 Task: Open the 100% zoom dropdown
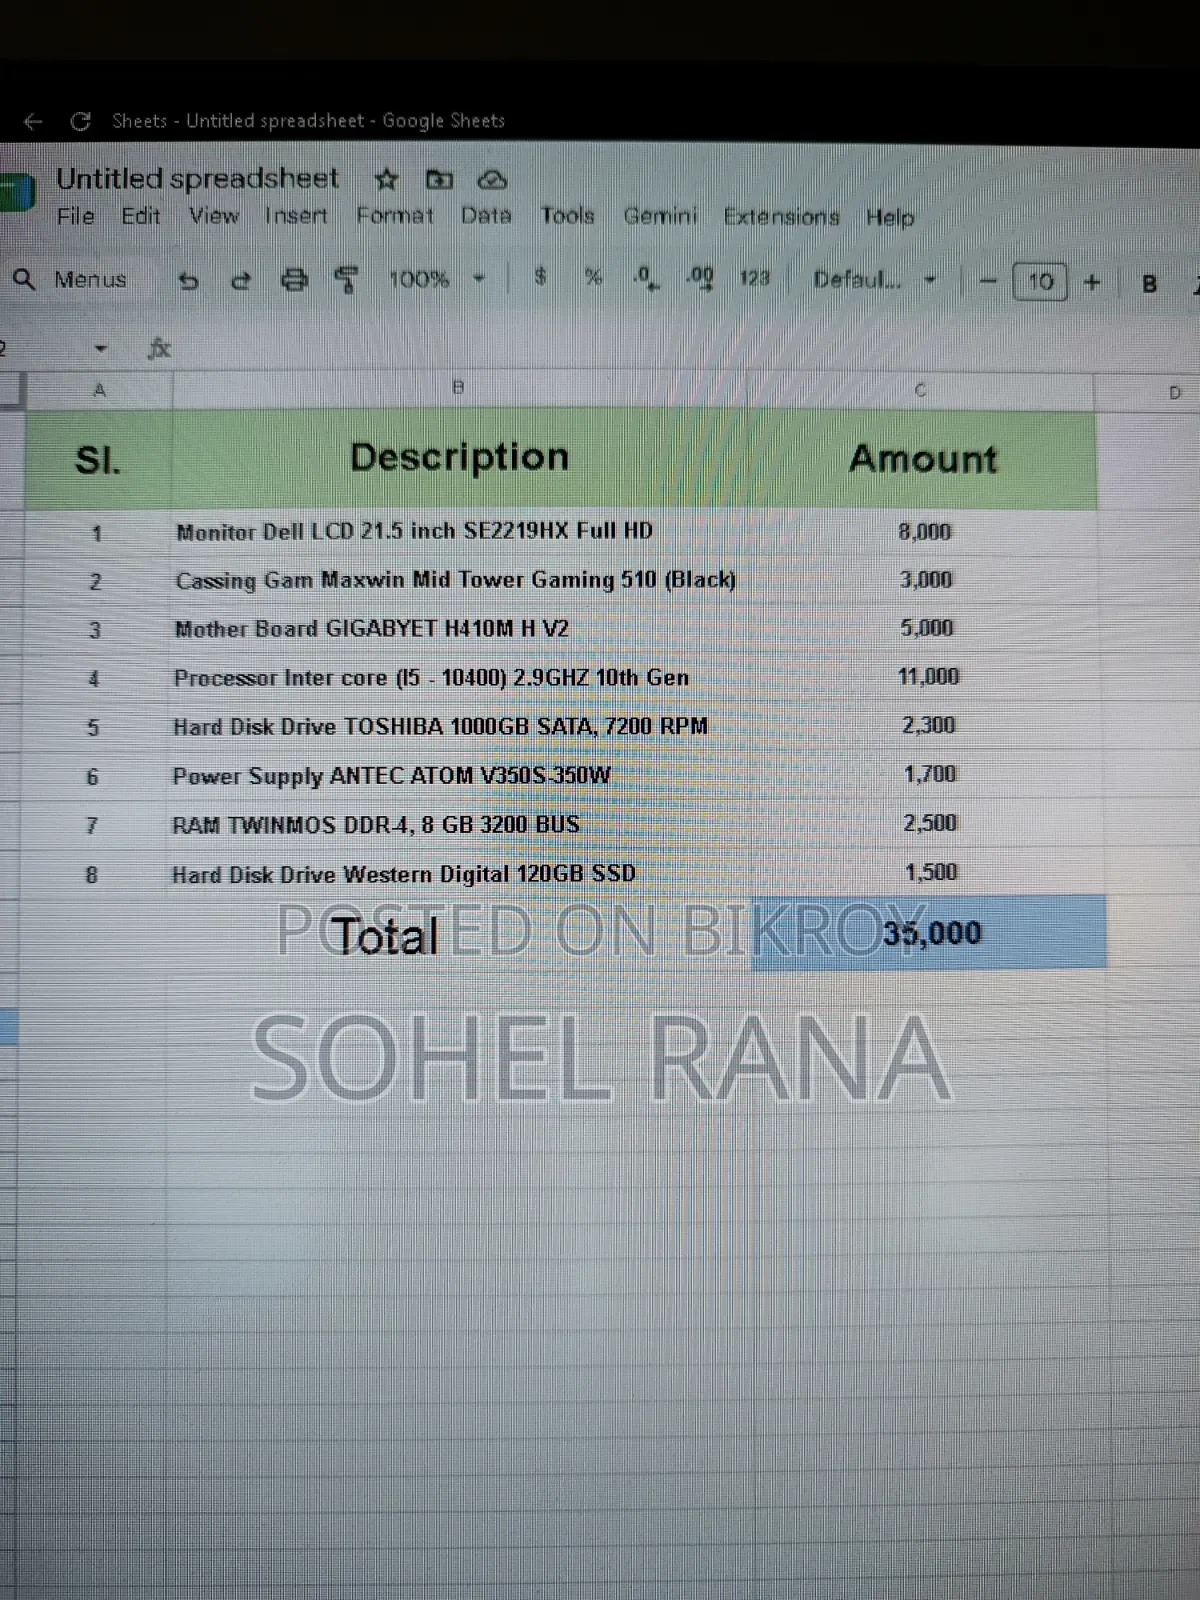click(x=437, y=280)
